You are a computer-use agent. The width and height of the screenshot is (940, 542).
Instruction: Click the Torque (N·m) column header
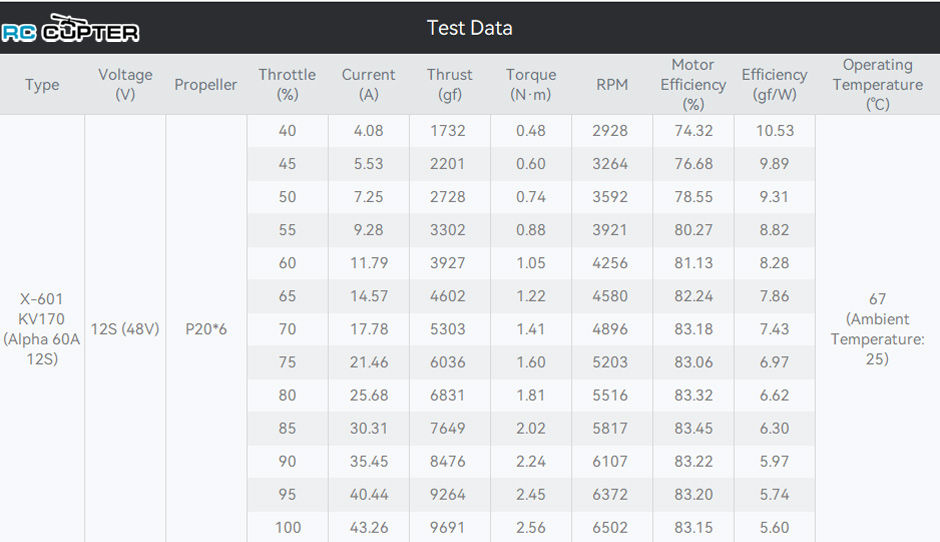click(x=531, y=85)
